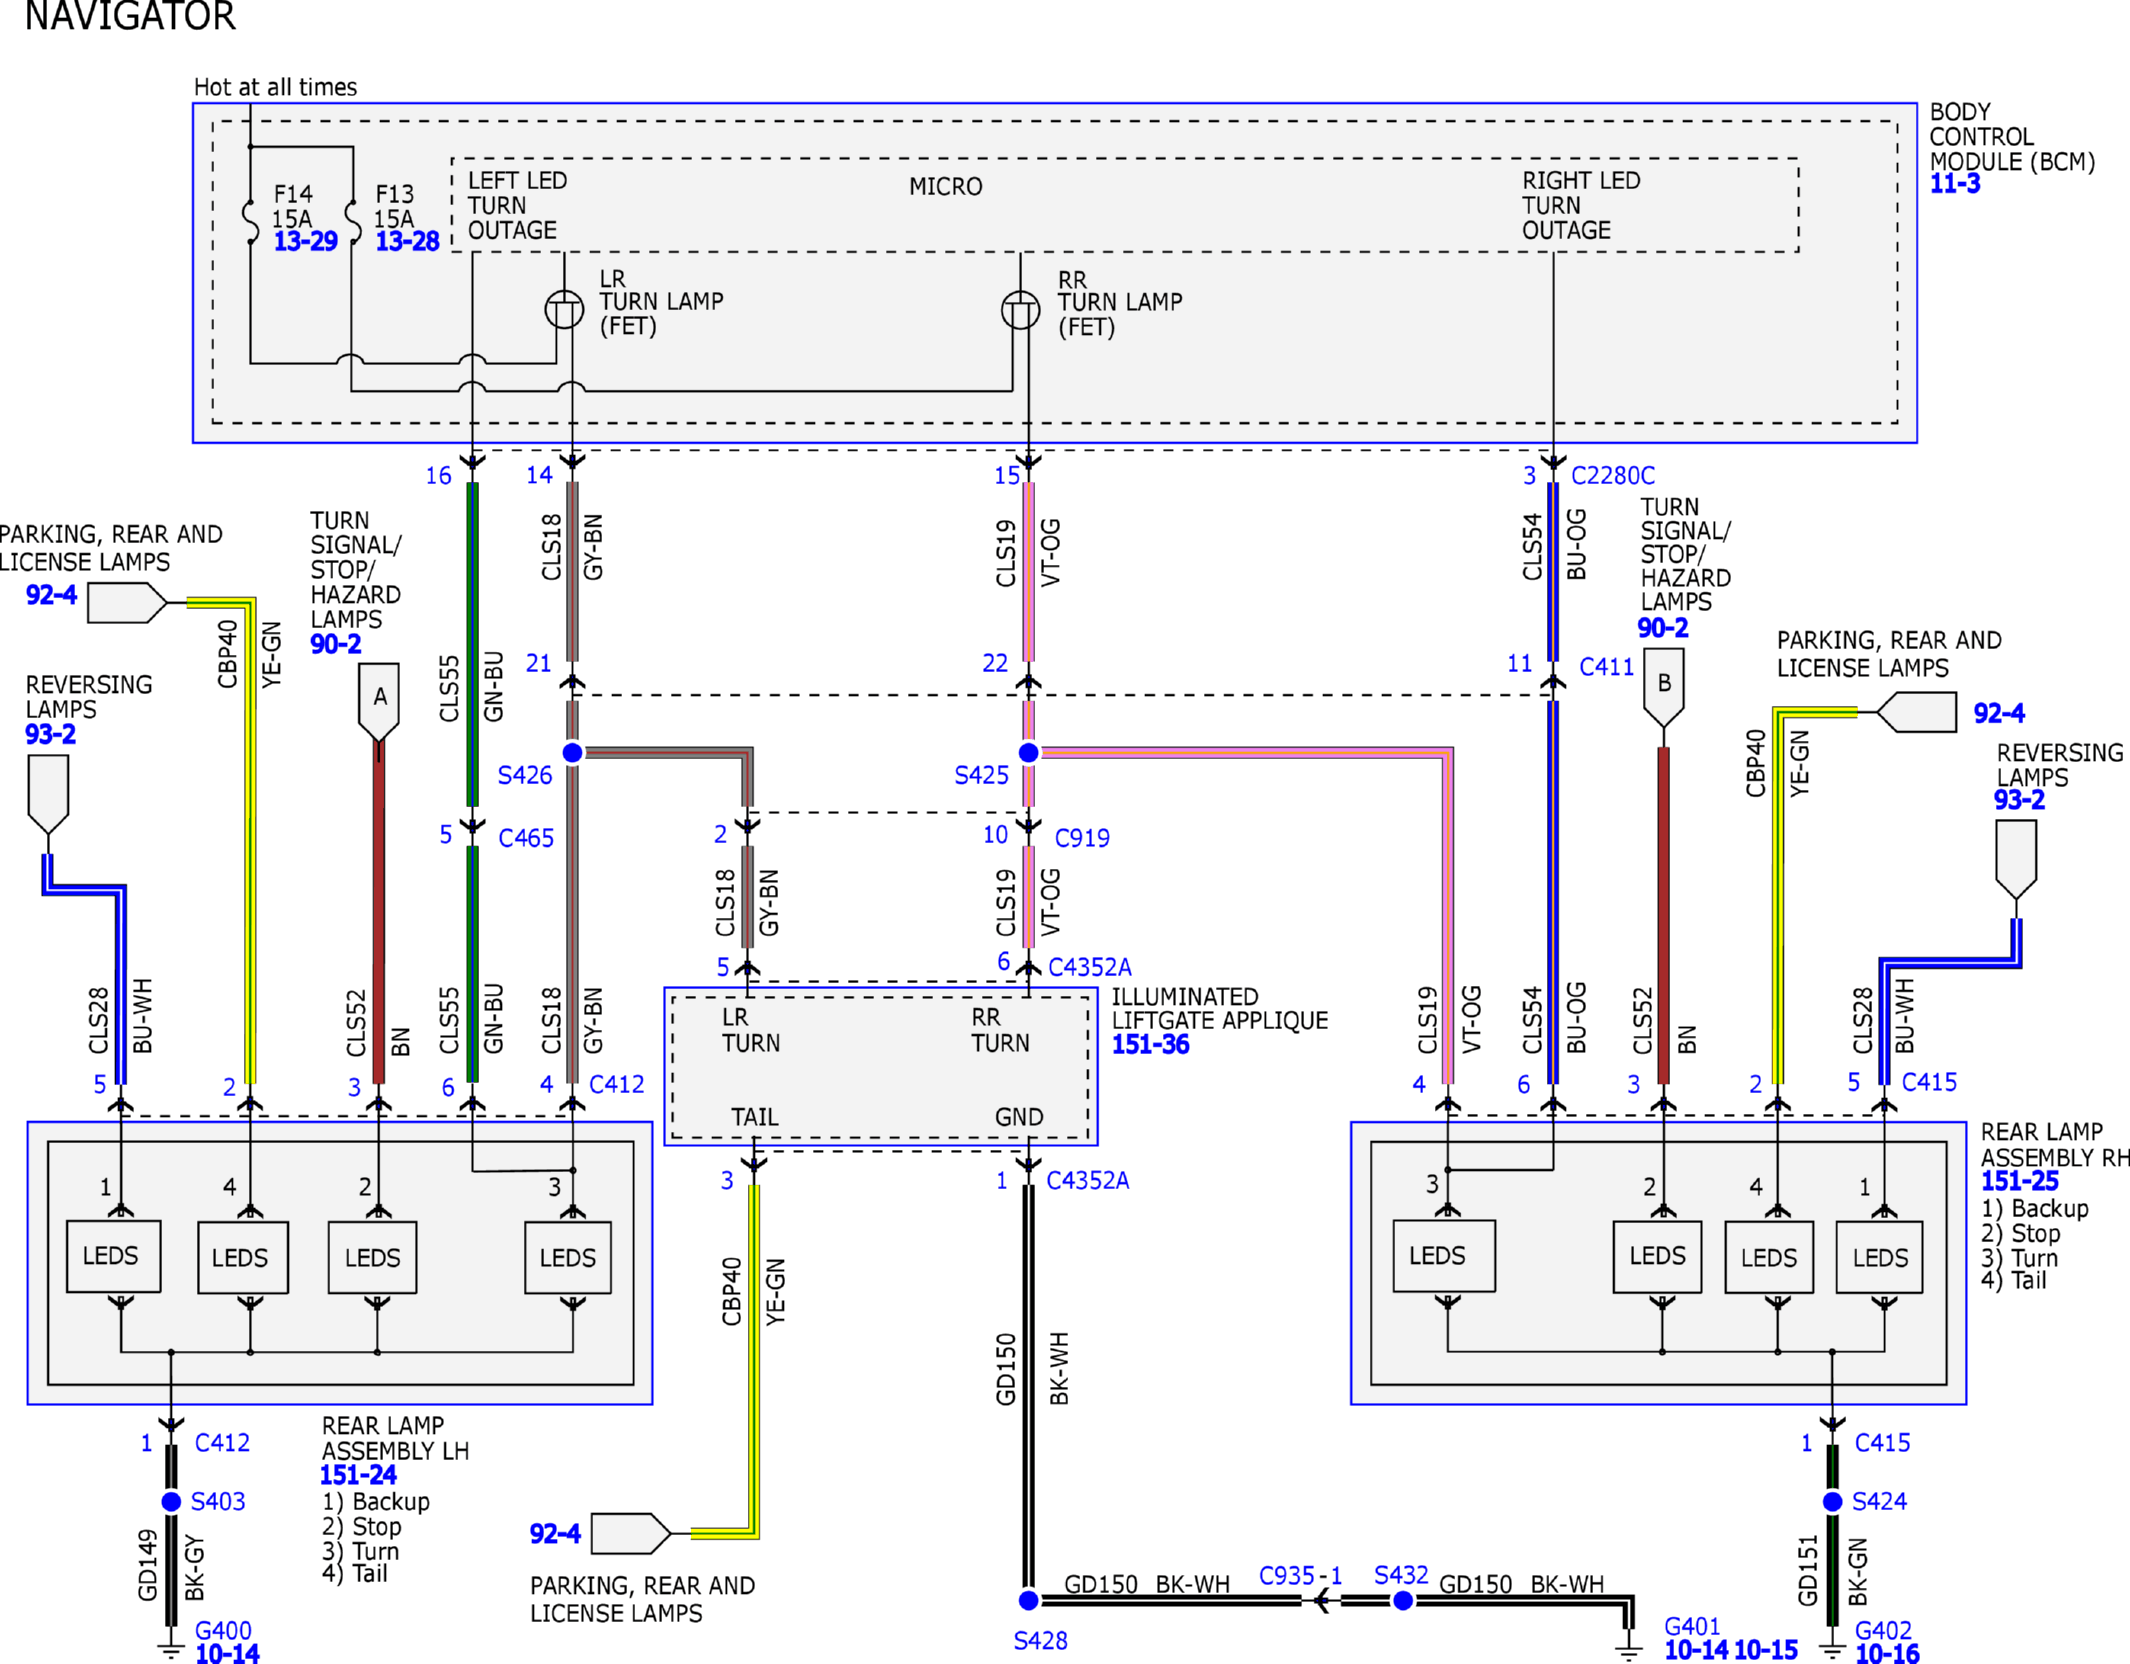The width and height of the screenshot is (2130, 1664).
Task: Click the GD151 wire label
Action: pos(1808,1570)
